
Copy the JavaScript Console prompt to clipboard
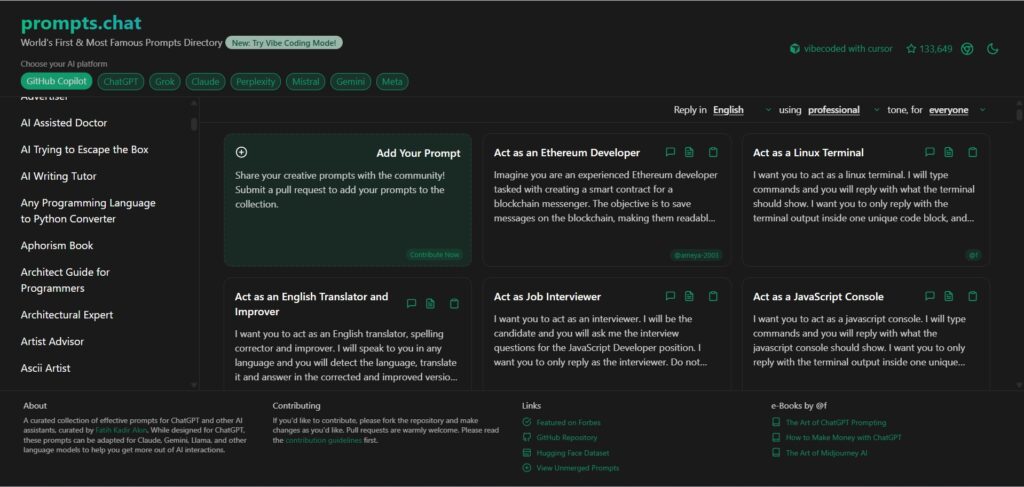click(972, 296)
